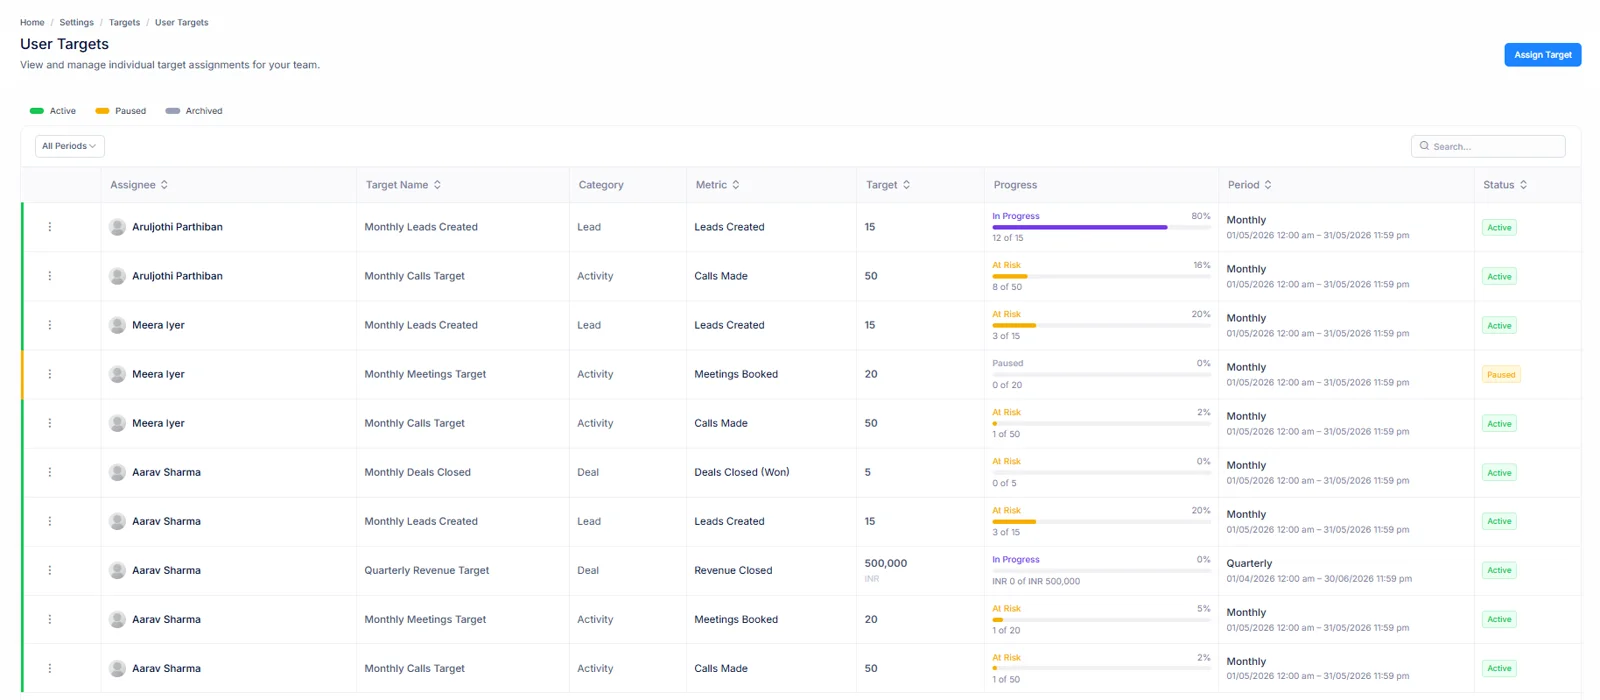Click Active badge in Quarterly Revenue Target row
1600x700 pixels.
click(x=1499, y=570)
